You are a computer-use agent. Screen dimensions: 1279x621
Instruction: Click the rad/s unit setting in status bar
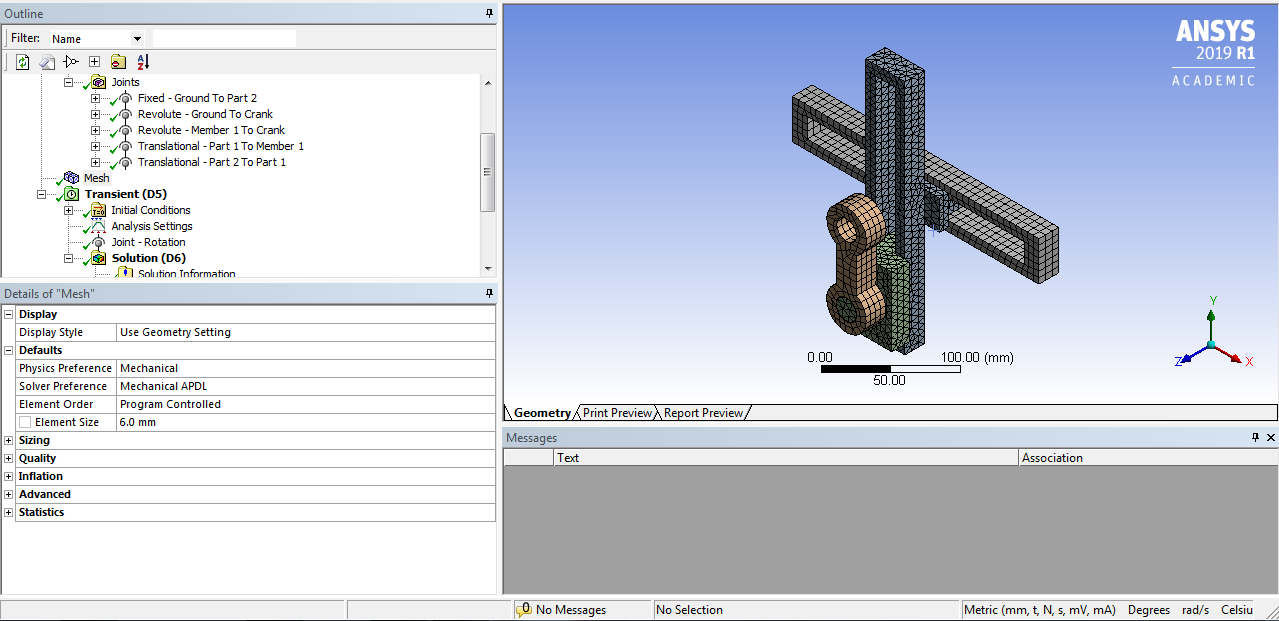[1195, 609]
